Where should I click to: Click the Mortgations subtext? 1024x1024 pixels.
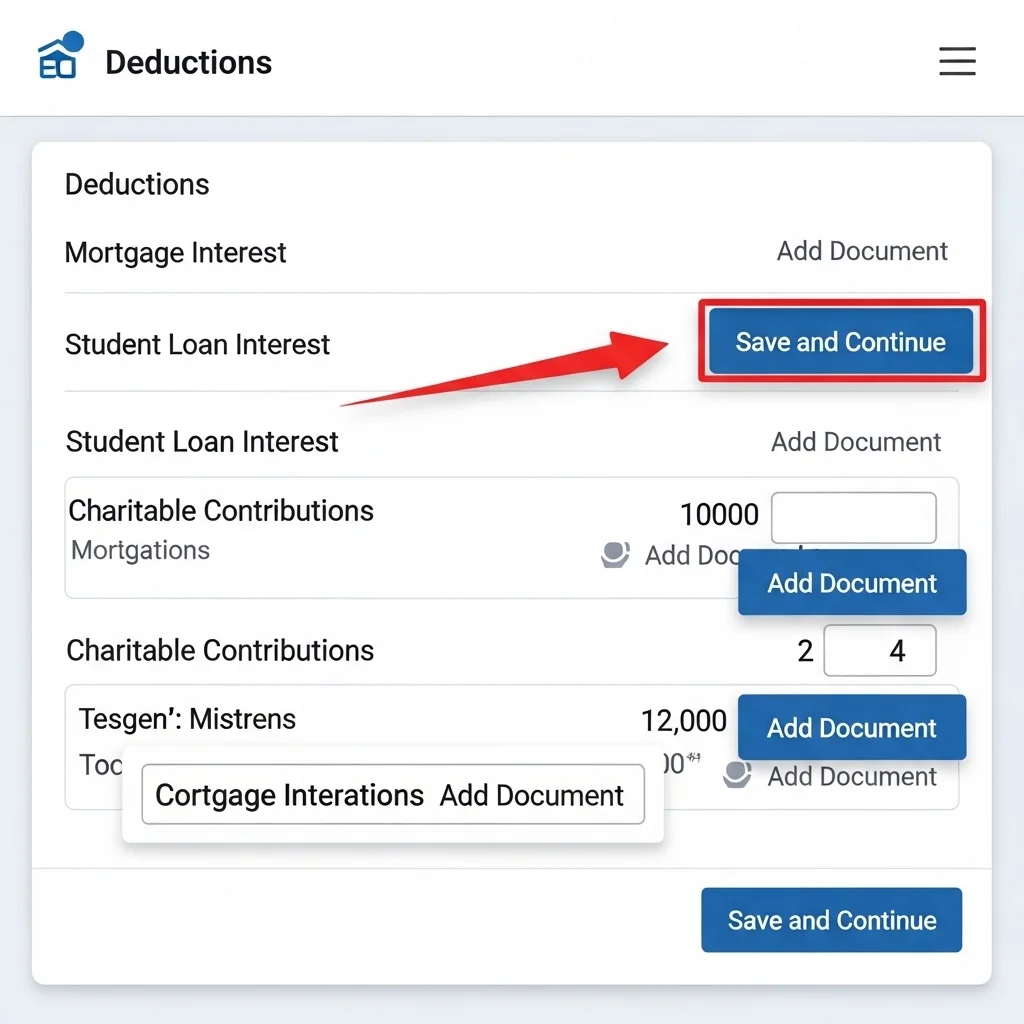point(141,551)
